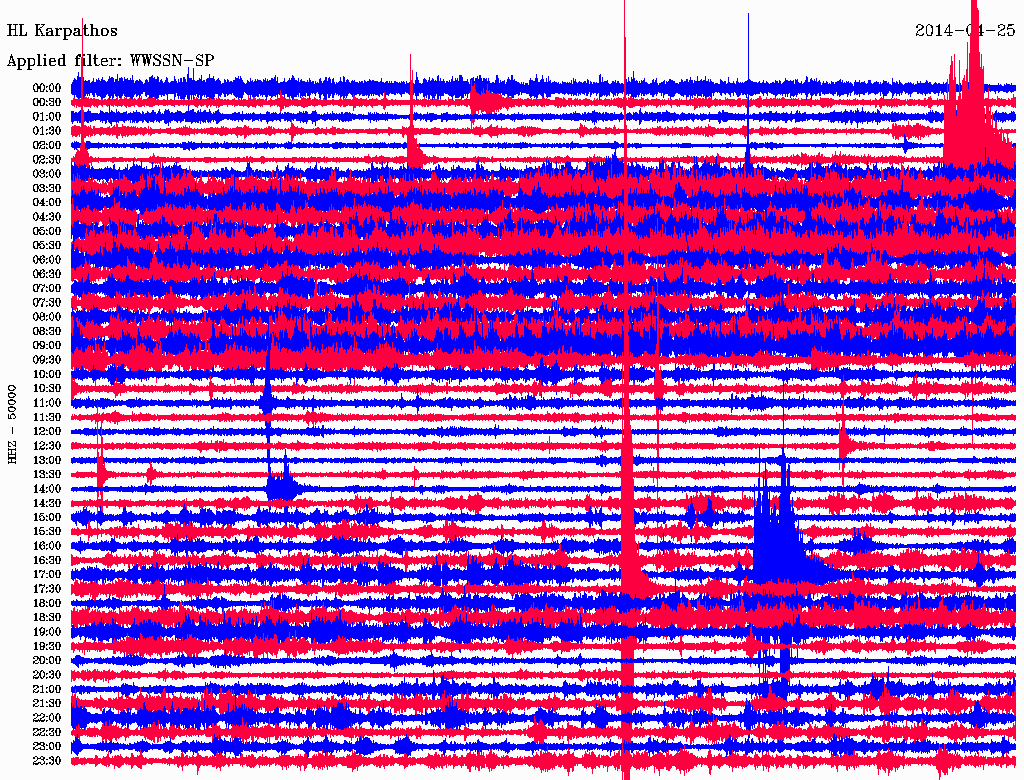
Task: Select the 06:00 time label
Action: pos(47,259)
